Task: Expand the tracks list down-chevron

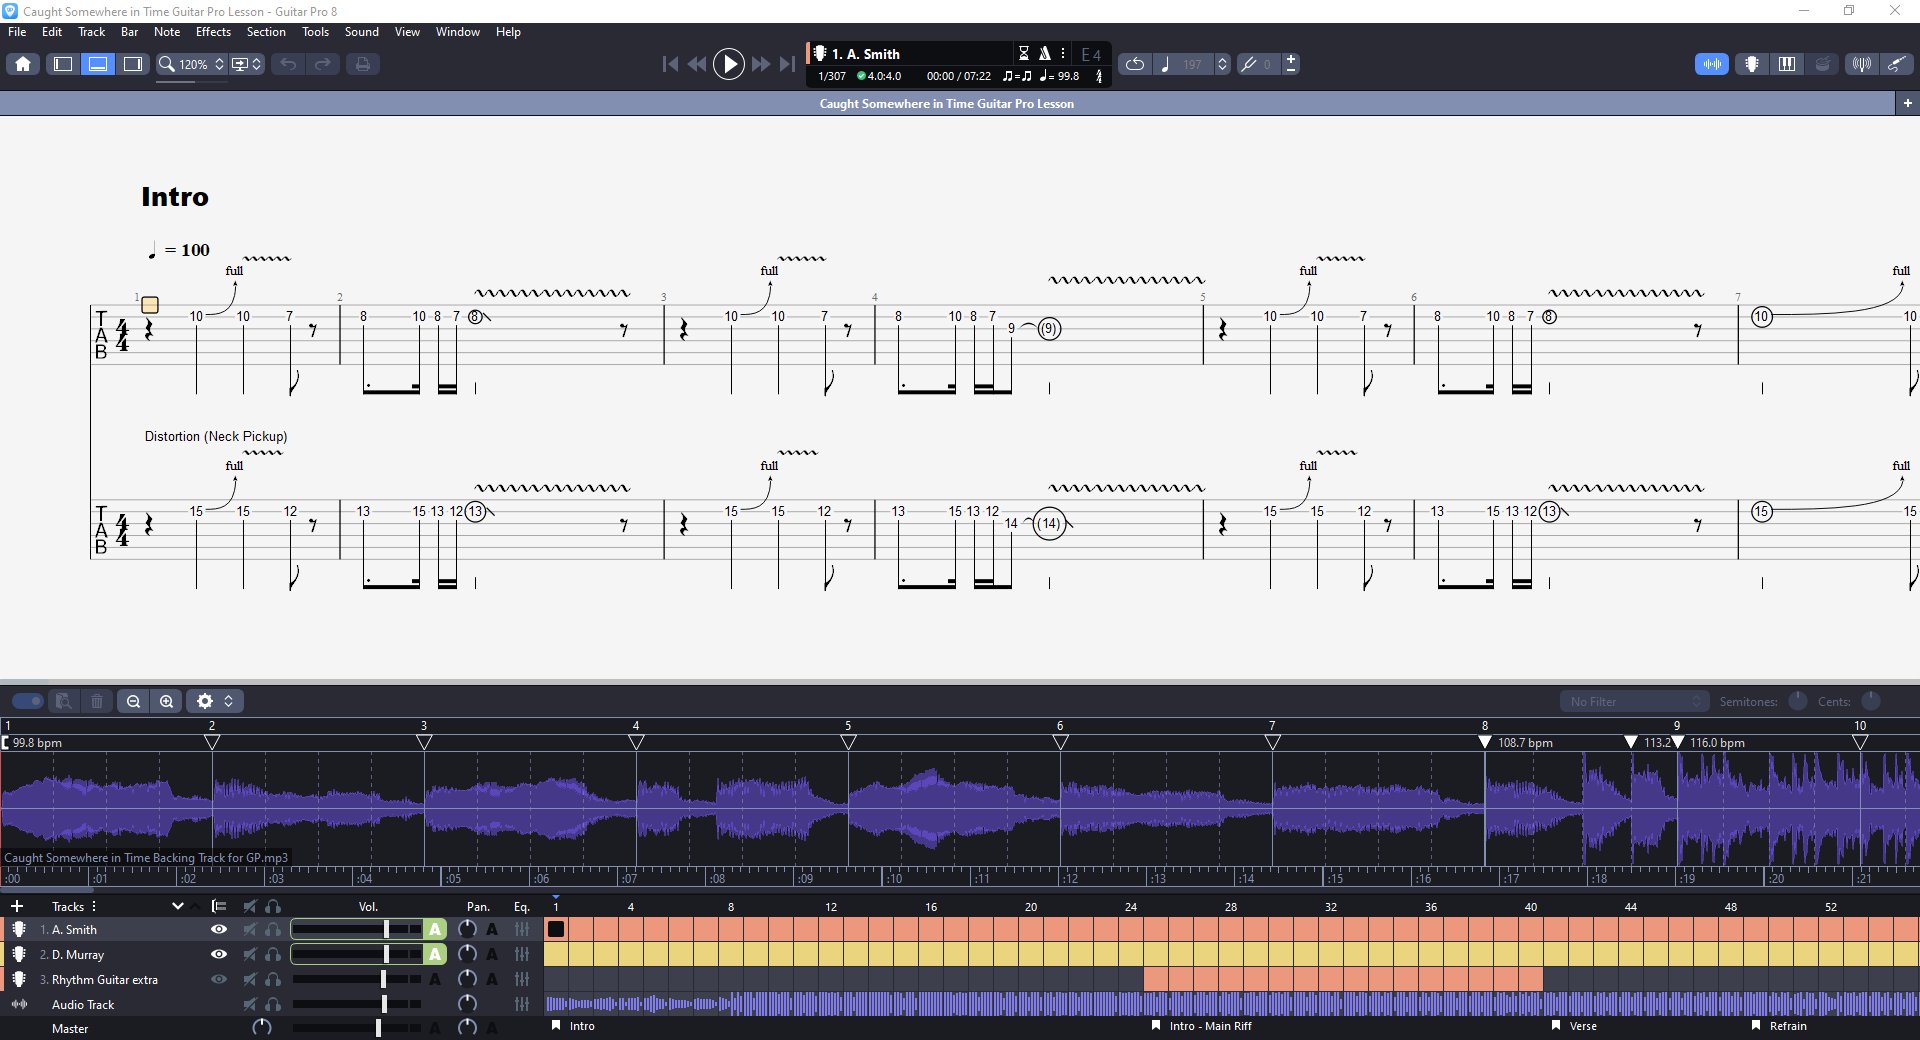Action: 178,906
